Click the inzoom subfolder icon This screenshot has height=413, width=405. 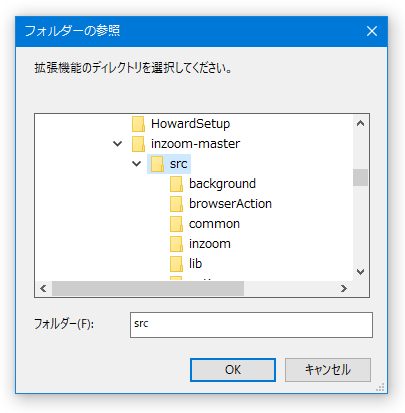[x=176, y=244]
